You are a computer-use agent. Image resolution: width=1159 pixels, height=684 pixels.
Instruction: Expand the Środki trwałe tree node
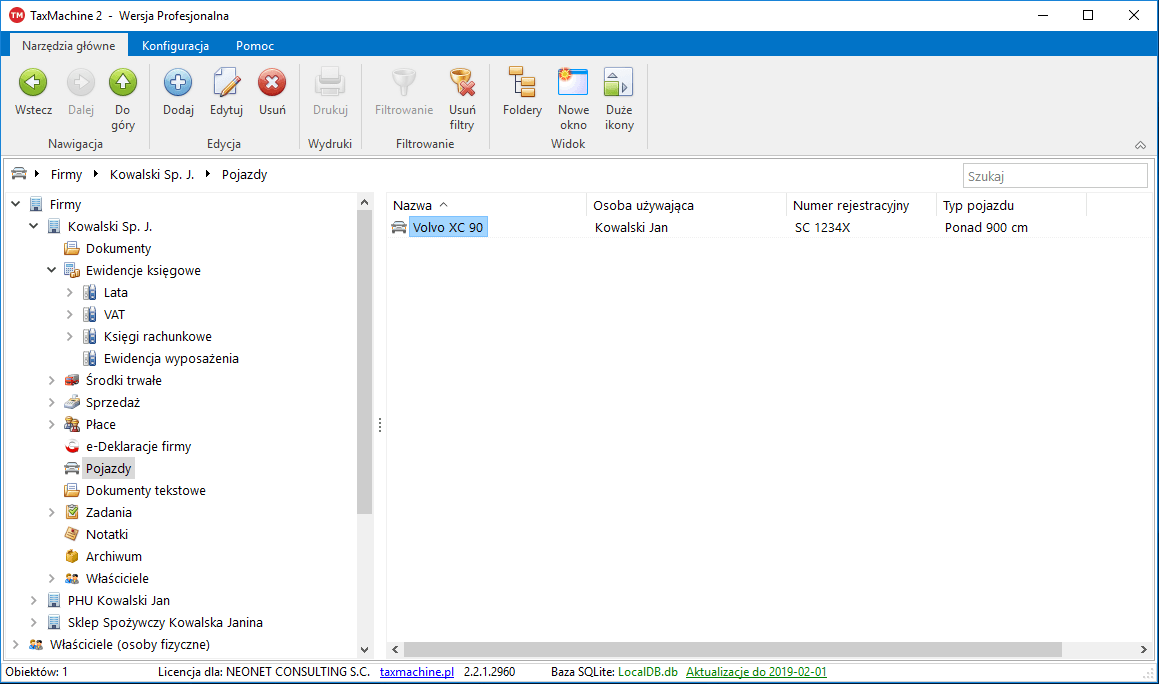tap(52, 380)
